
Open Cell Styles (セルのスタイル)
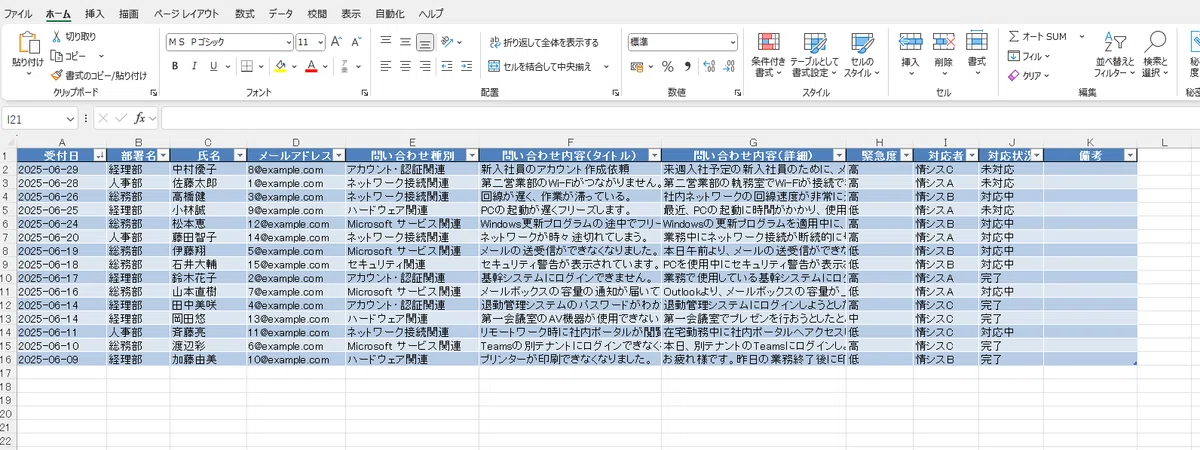coord(860,54)
